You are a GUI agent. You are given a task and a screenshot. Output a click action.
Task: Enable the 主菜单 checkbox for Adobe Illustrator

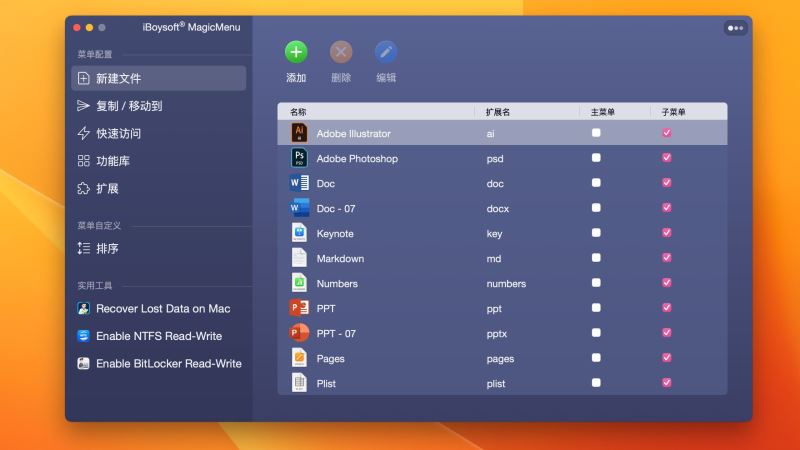(x=596, y=133)
